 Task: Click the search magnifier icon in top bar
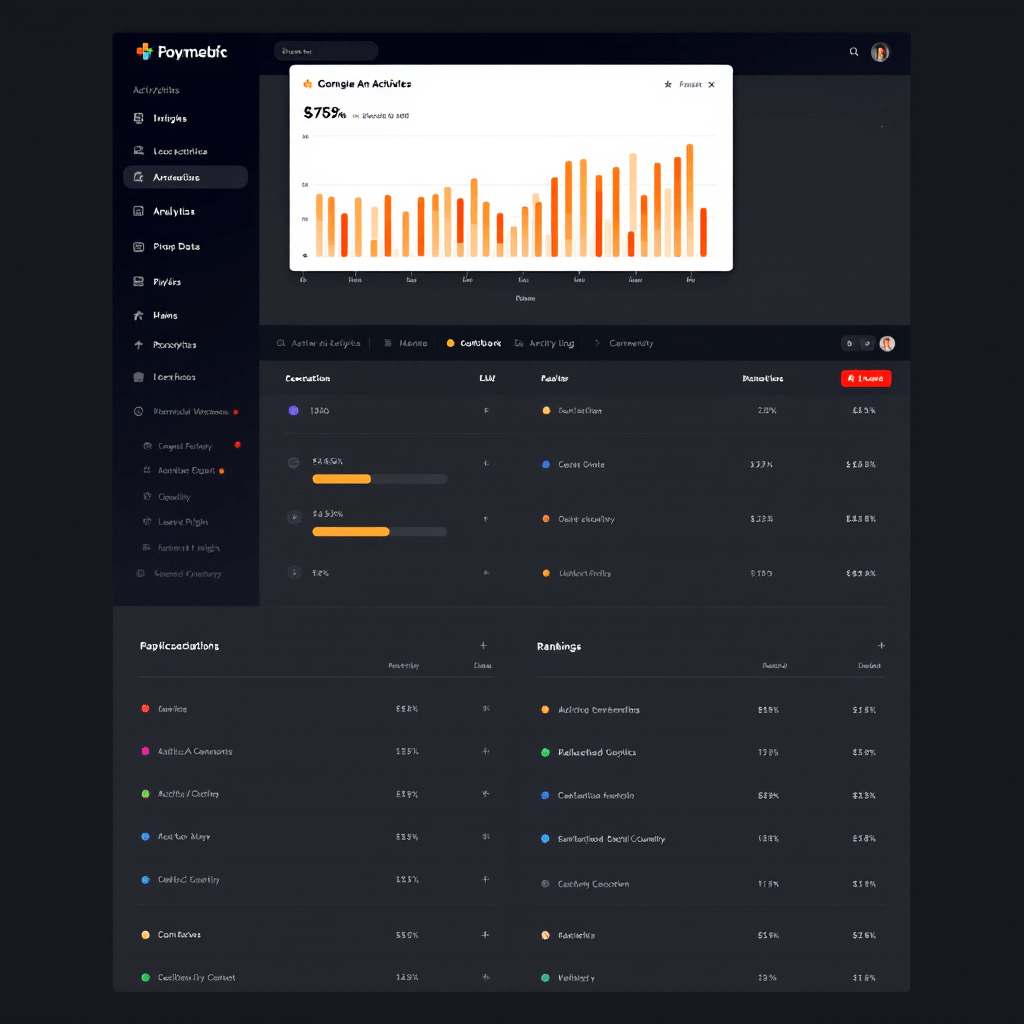click(x=854, y=52)
